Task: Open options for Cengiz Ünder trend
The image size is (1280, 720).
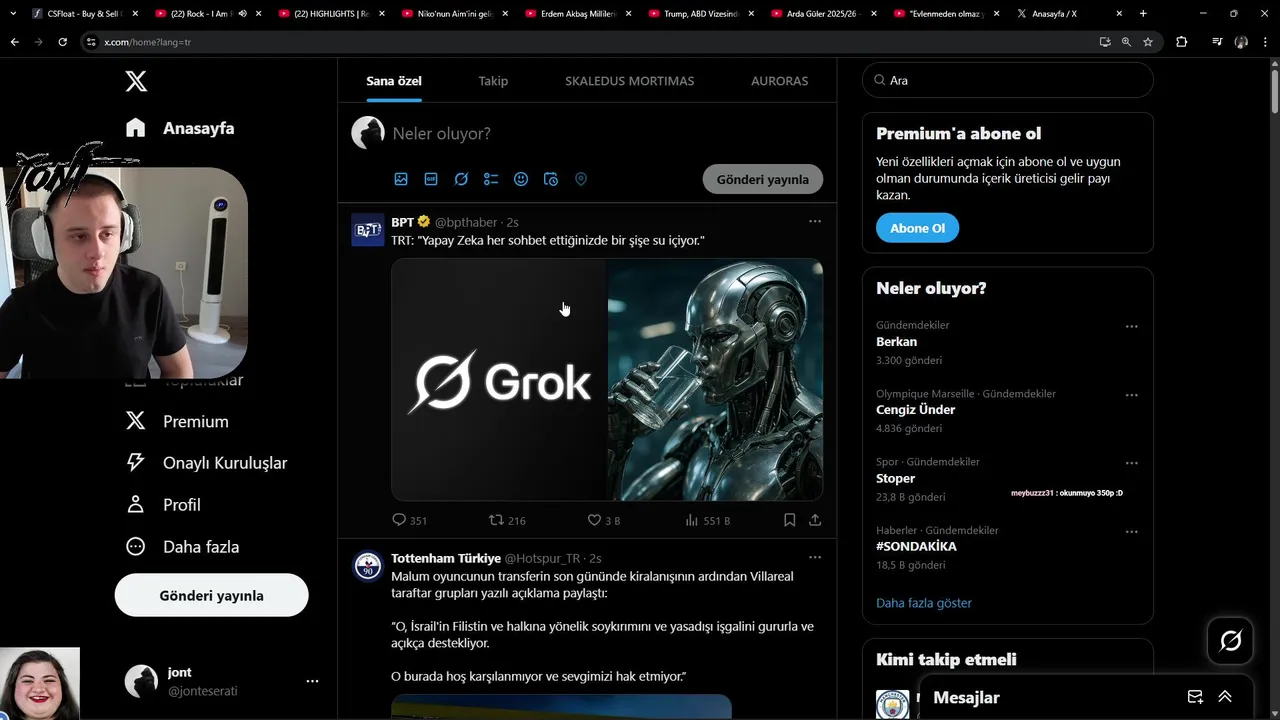Action: pos(1132,395)
